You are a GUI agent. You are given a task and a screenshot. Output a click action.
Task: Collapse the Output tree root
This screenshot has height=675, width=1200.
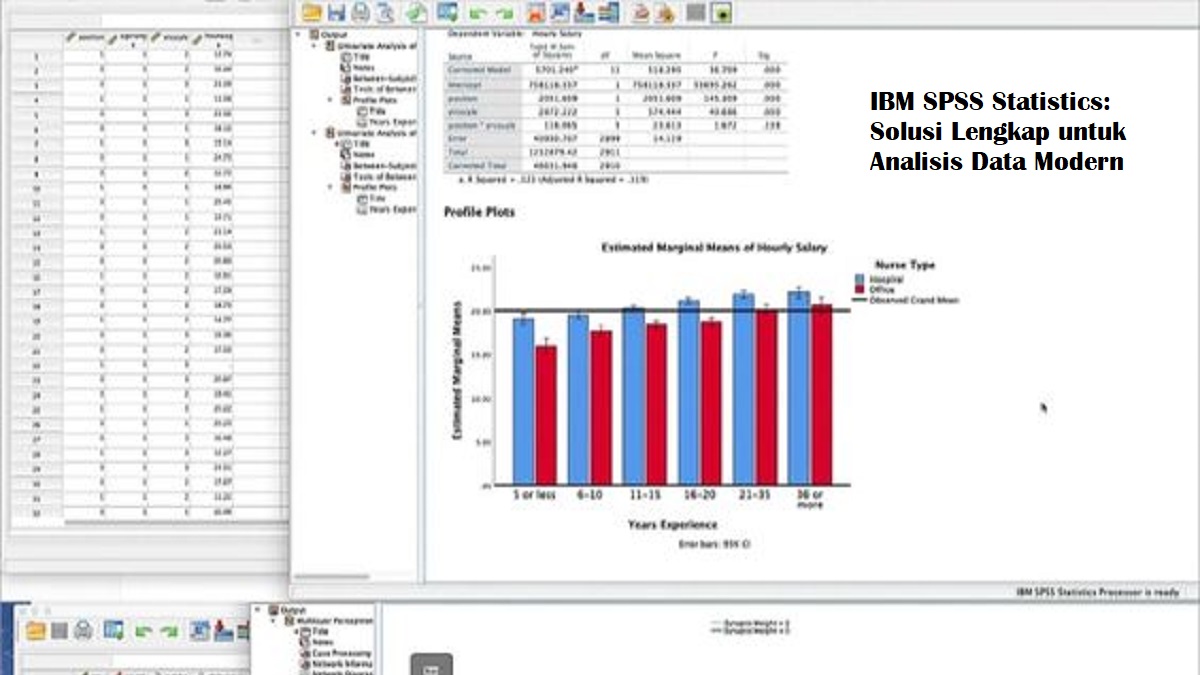[x=297, y=34]
